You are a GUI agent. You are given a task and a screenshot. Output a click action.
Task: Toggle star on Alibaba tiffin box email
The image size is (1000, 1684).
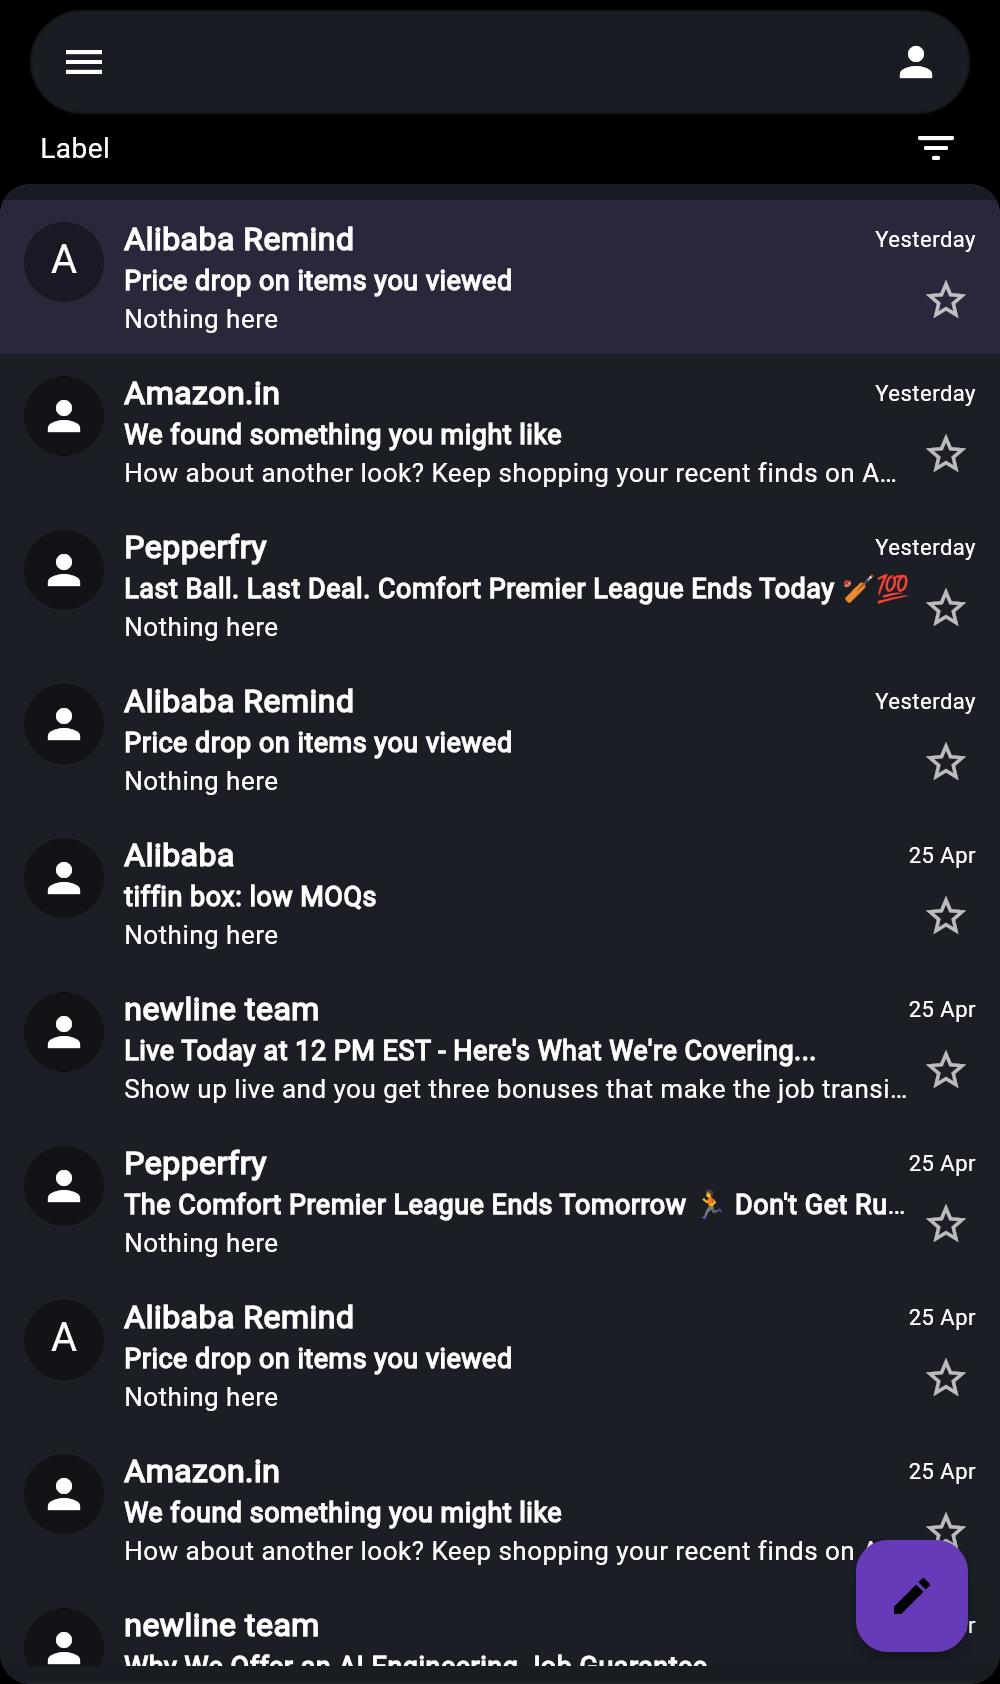point(945,916)
